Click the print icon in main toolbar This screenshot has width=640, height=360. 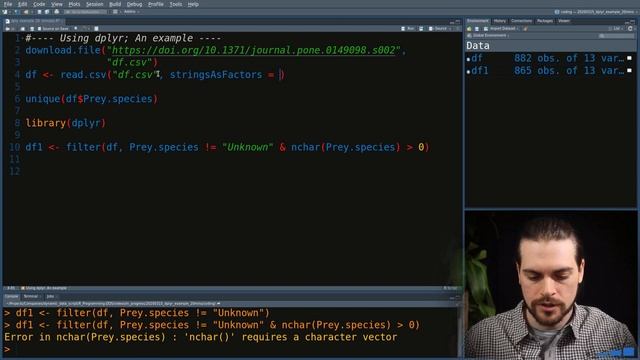tap(57, 12)
